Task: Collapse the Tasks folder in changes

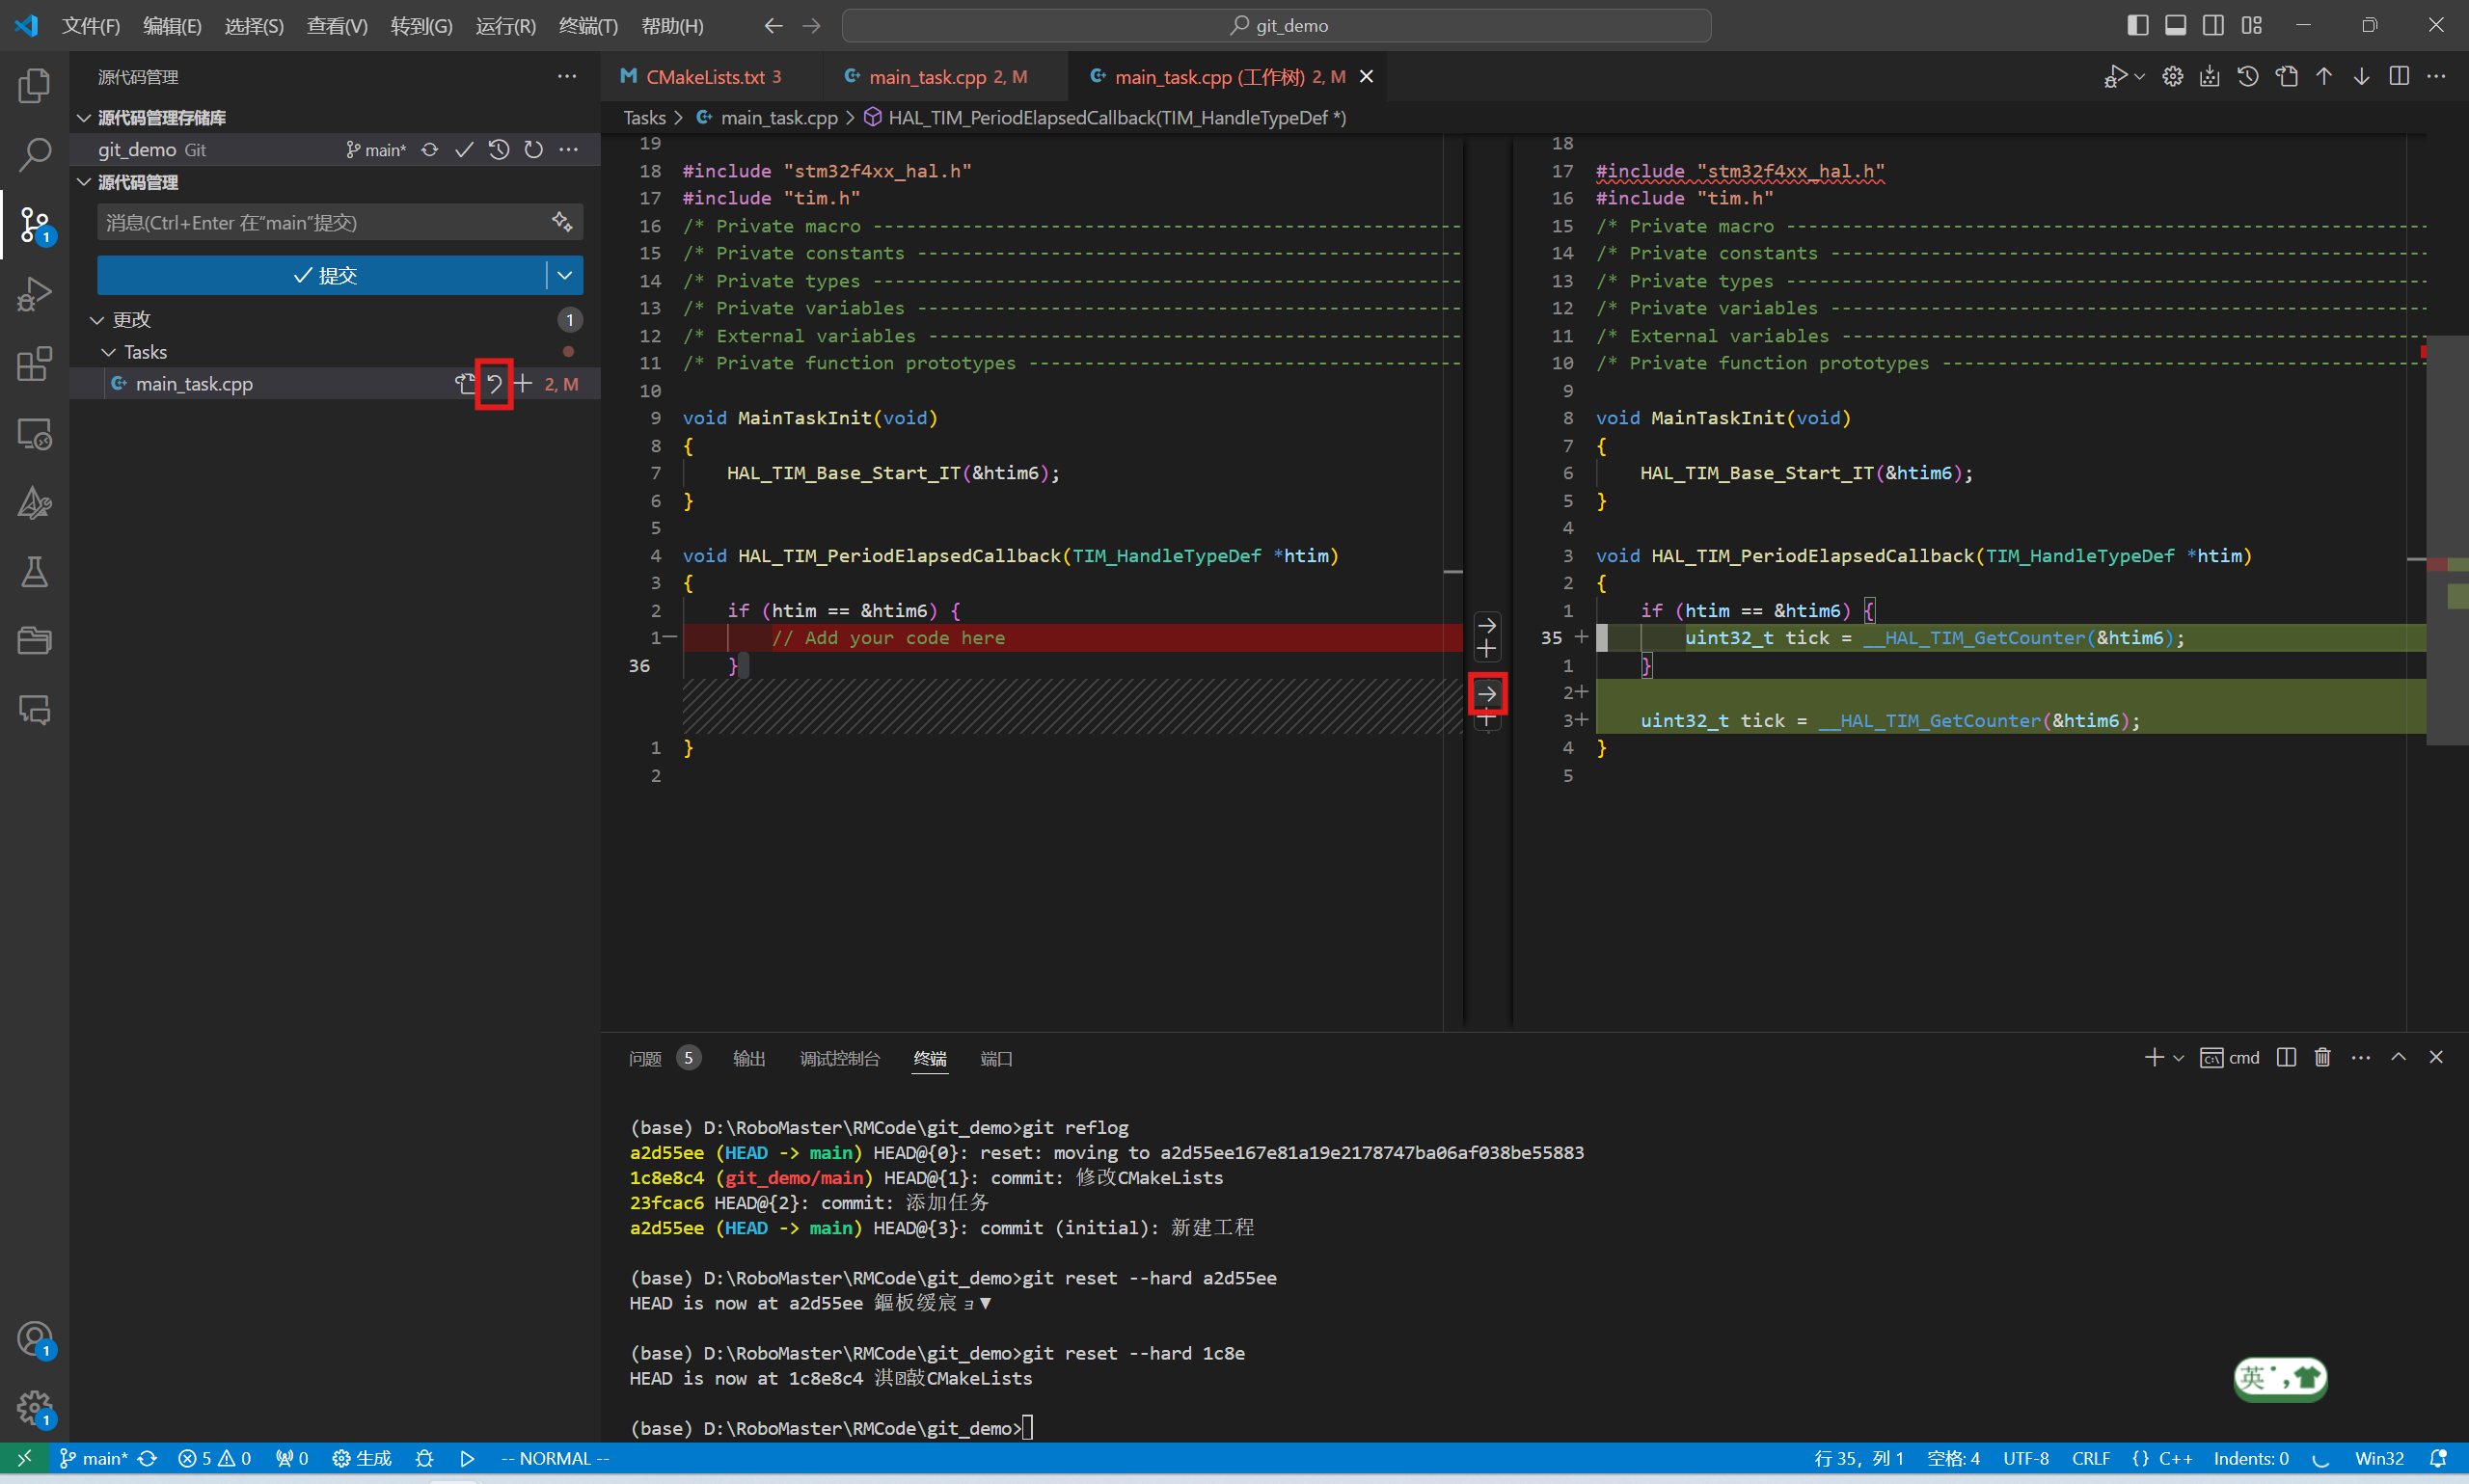Action: tap(109, 352)
